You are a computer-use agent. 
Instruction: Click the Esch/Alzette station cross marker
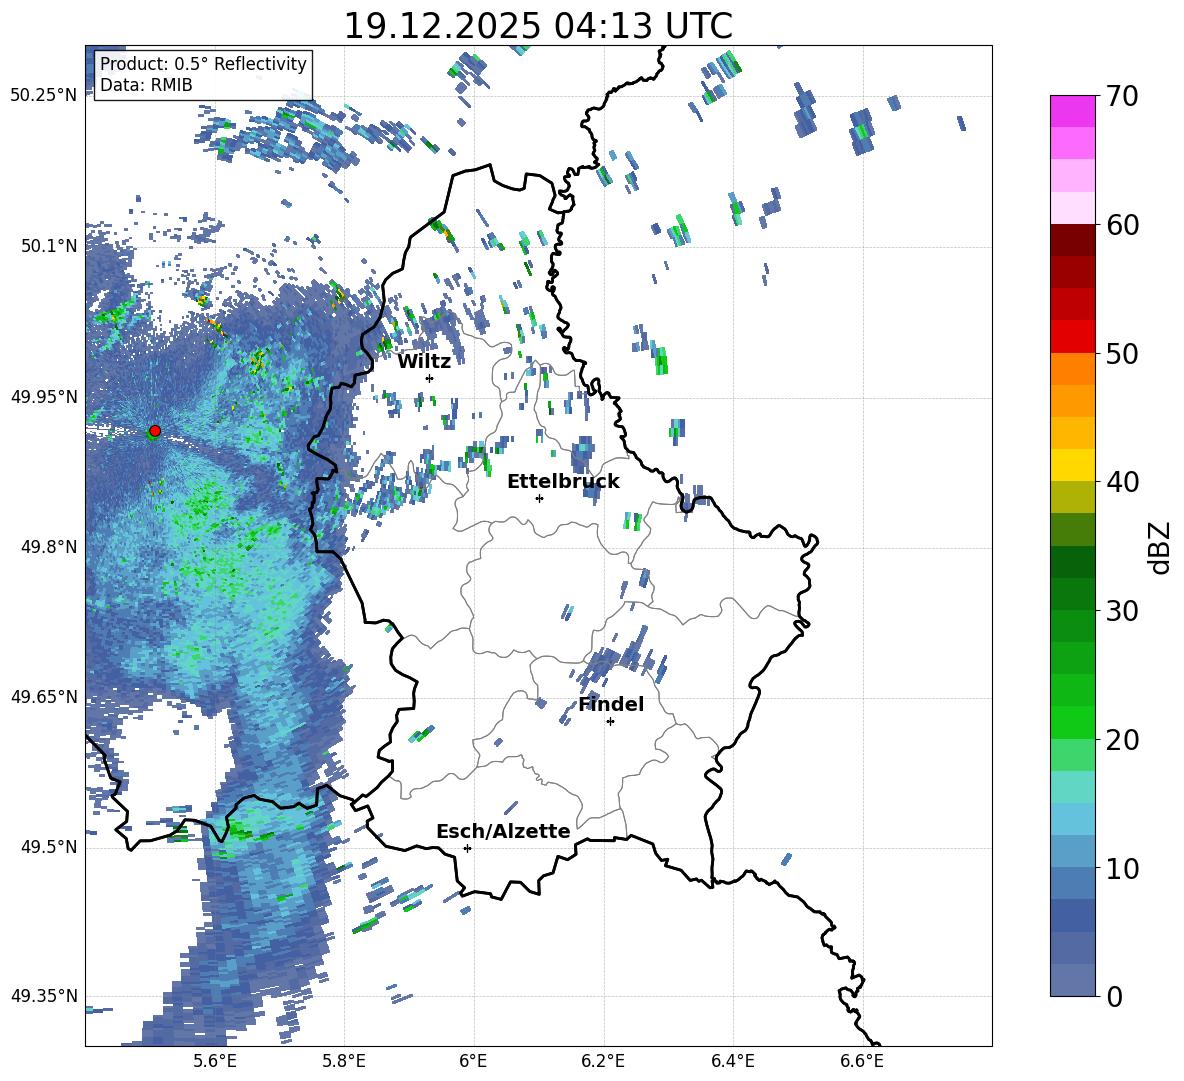click(467, 848)
